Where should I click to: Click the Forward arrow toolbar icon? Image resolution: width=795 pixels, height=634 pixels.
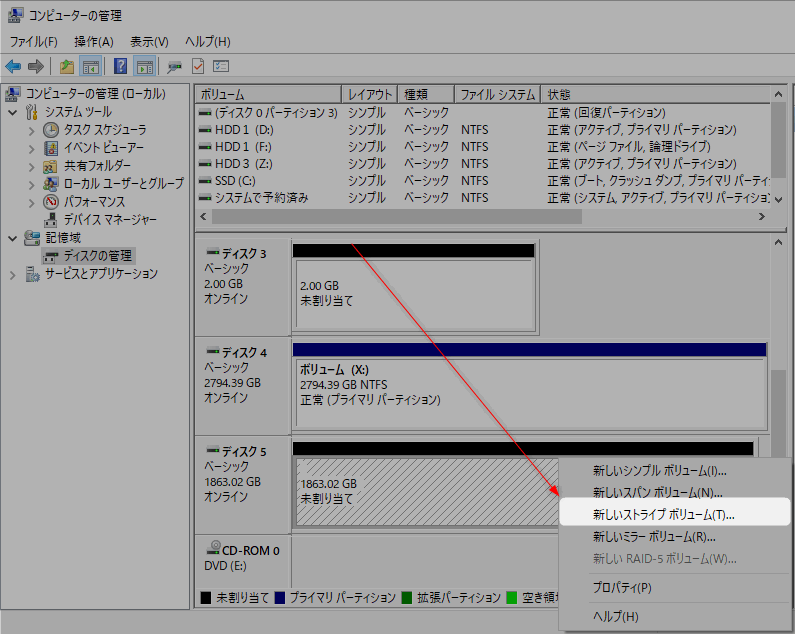35,66
